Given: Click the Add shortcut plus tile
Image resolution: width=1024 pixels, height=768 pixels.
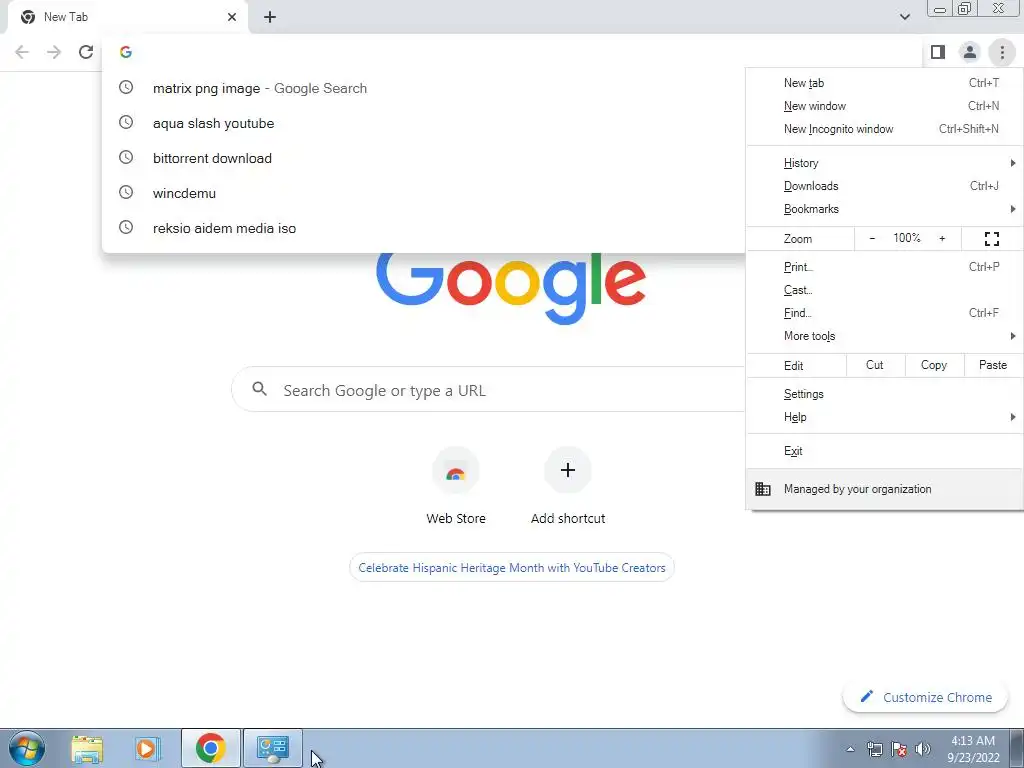Looking at the screenshot, I should pyautogui.click(x=568, y=487).
